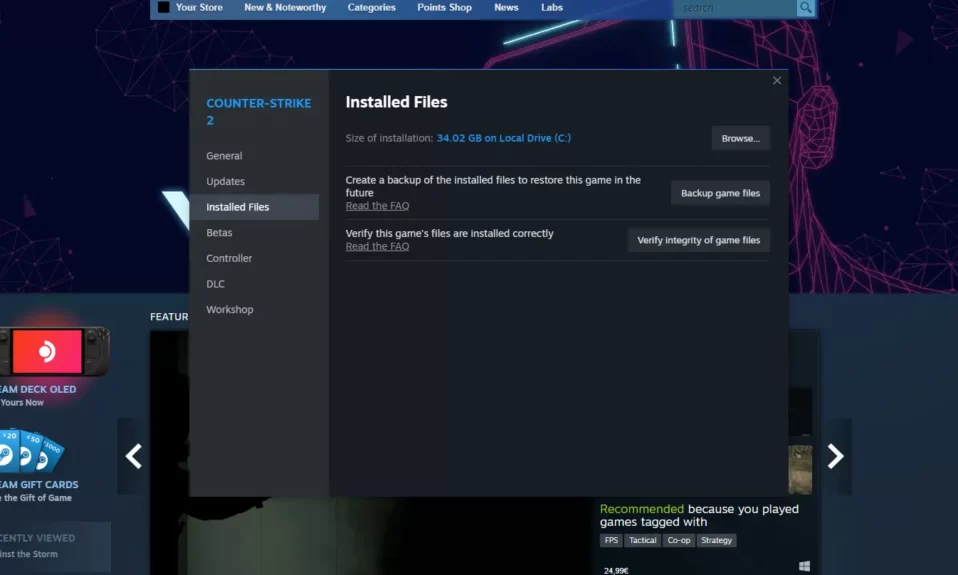958x575 pixels.
Task: Open the Your Store menu
Action: 199,7
